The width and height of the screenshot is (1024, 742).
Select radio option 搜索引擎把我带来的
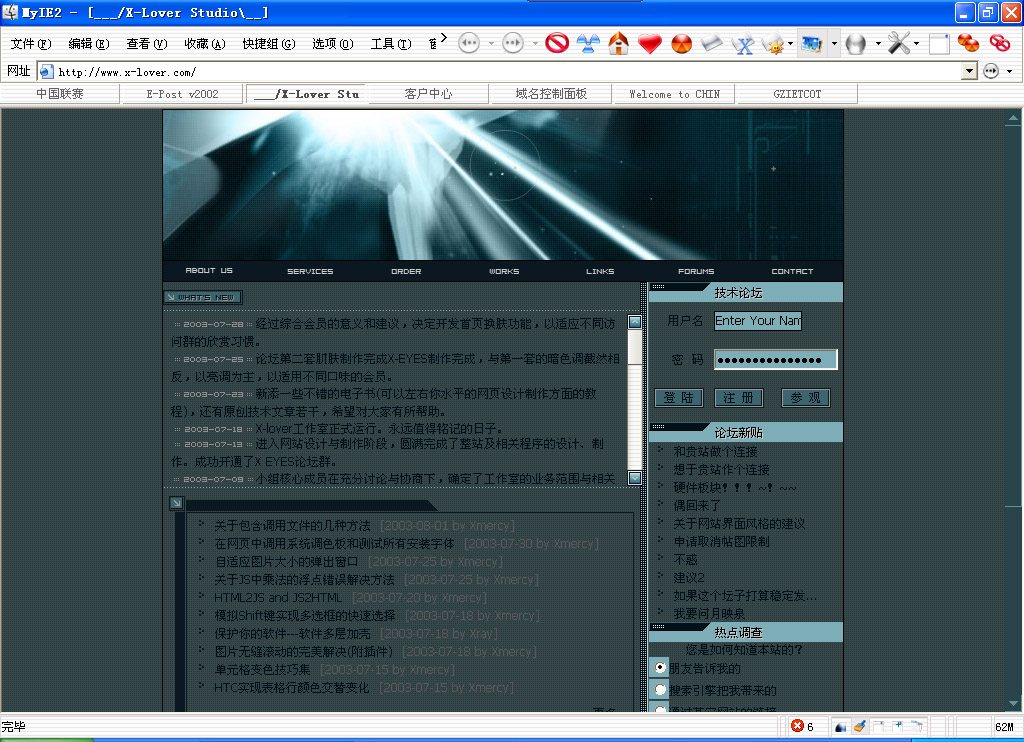click(660, 689)
